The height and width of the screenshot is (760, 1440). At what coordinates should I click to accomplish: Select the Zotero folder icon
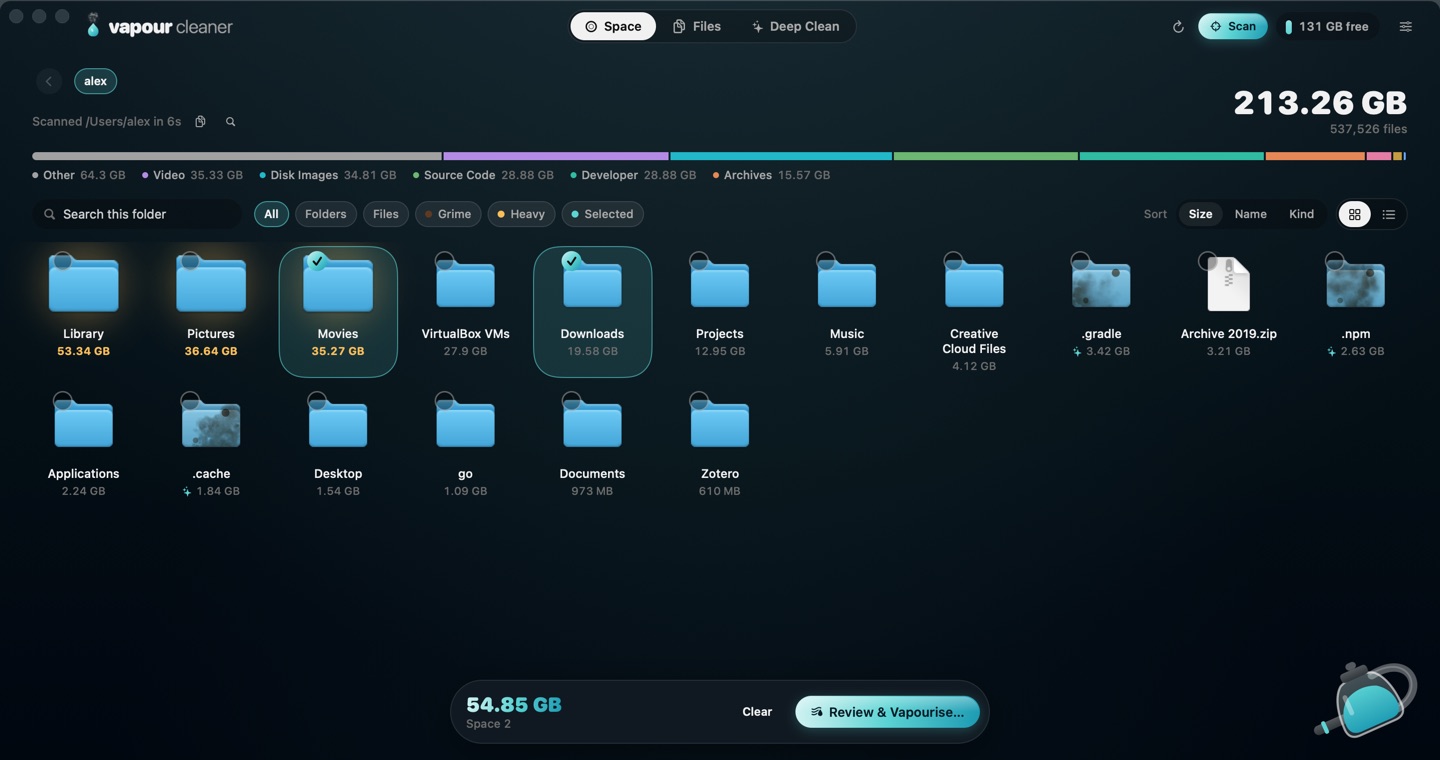[x=720, y=424]
